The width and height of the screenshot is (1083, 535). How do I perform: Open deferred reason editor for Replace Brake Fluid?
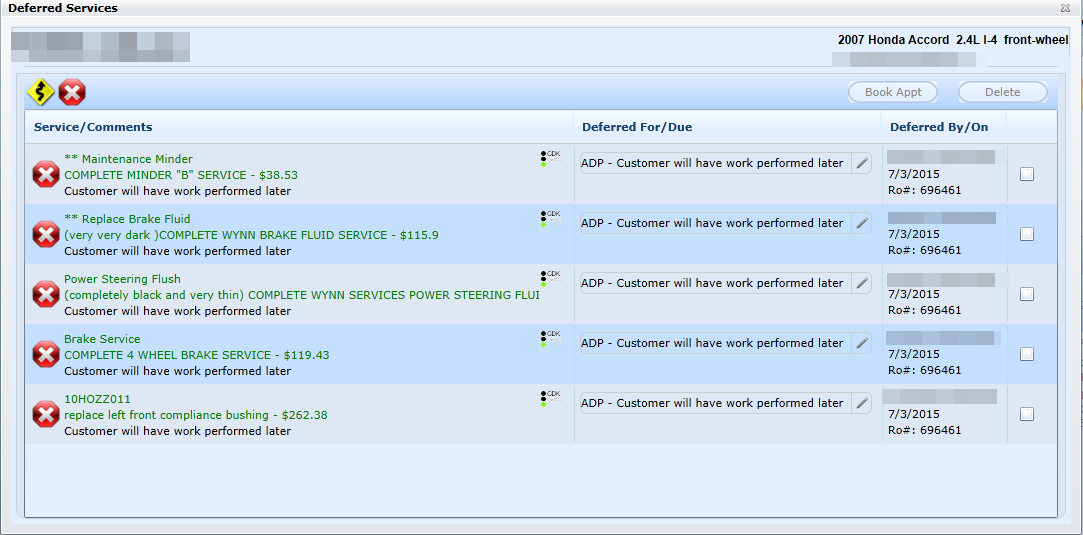click(861, 223)
